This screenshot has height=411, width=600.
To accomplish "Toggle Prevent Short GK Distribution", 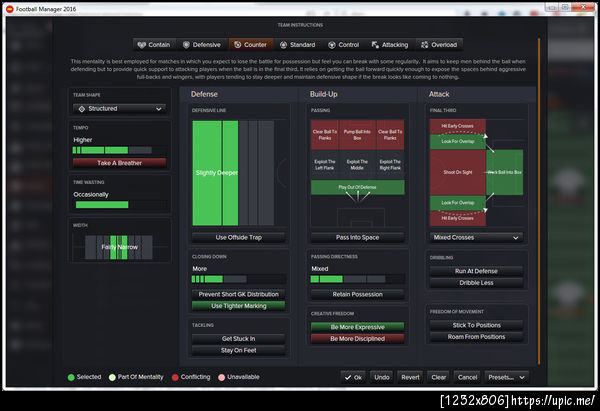I will click(x=238, y=294).
